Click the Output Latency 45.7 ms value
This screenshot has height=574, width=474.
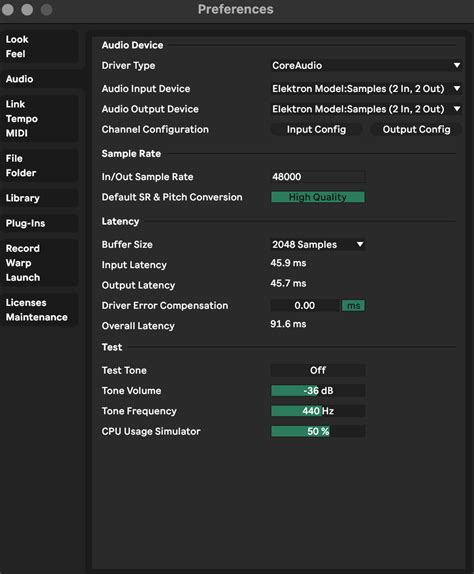(x=288, y=283)
